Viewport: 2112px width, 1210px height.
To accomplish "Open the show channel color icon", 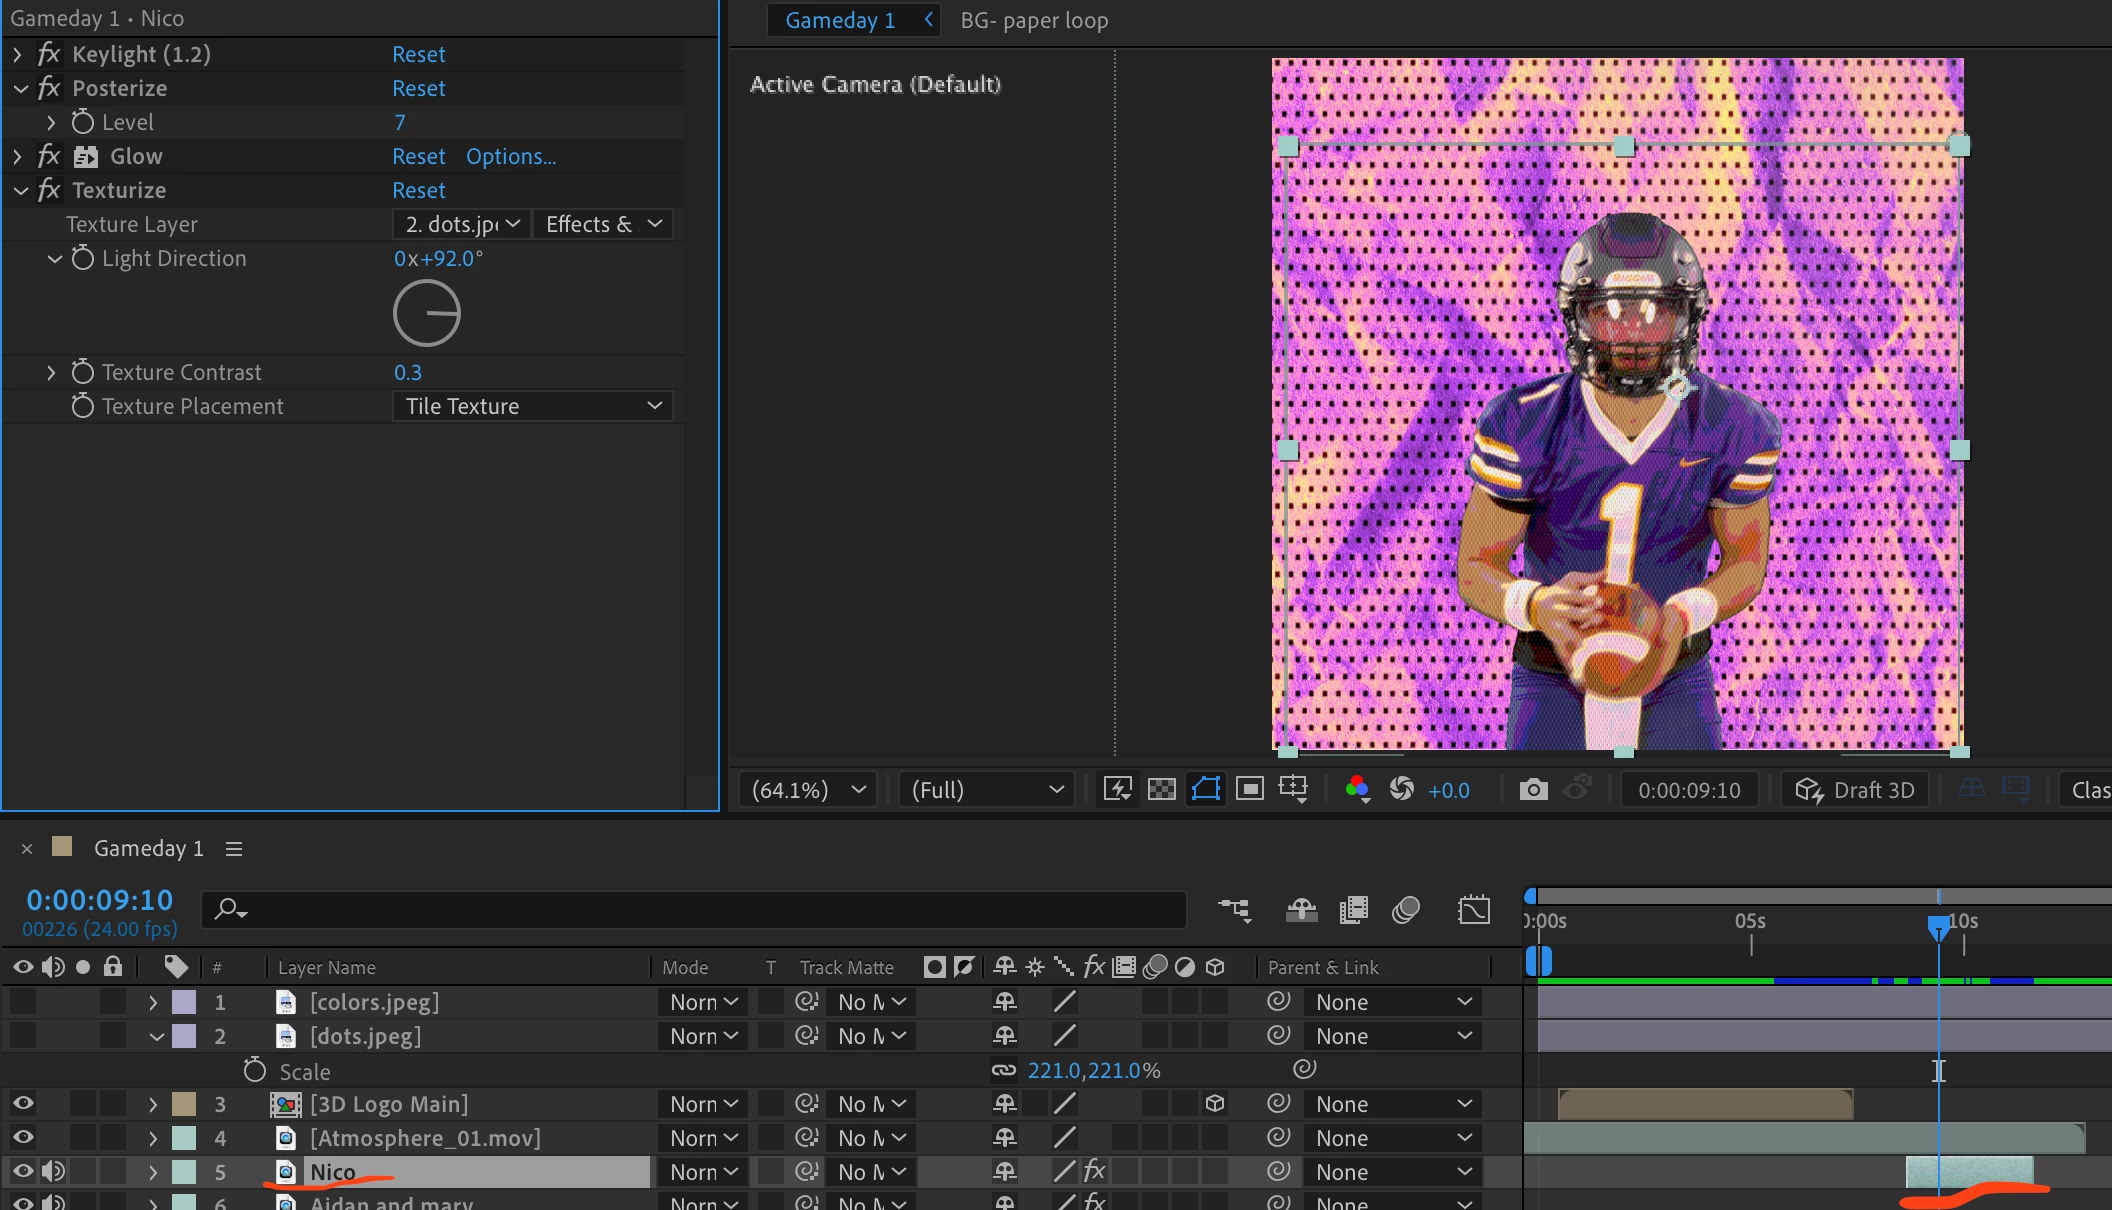I will 1357,790.
